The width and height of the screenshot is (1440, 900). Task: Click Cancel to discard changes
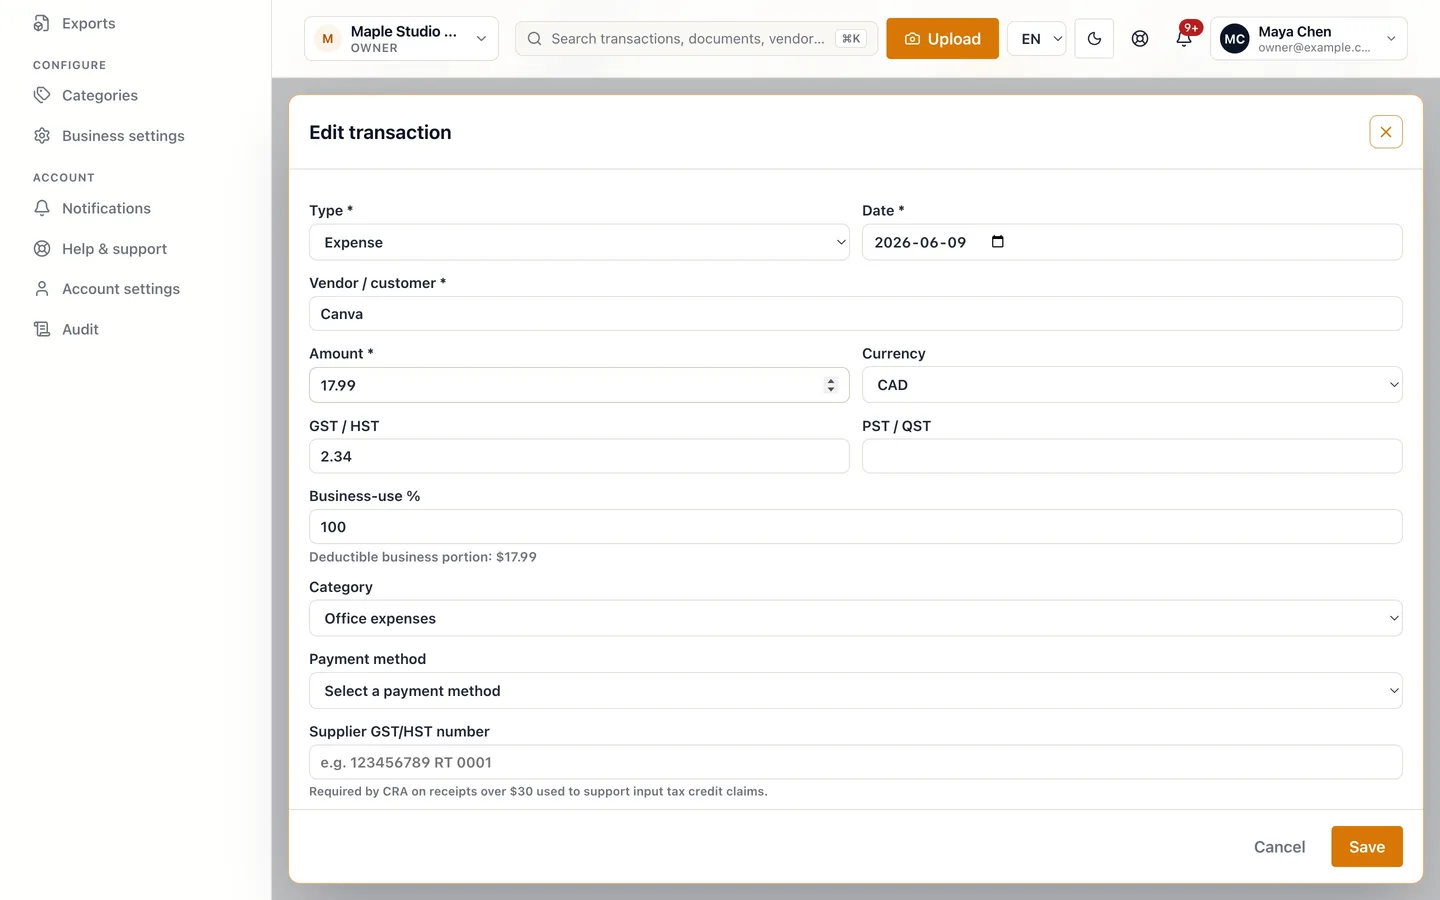(1279, 847)
